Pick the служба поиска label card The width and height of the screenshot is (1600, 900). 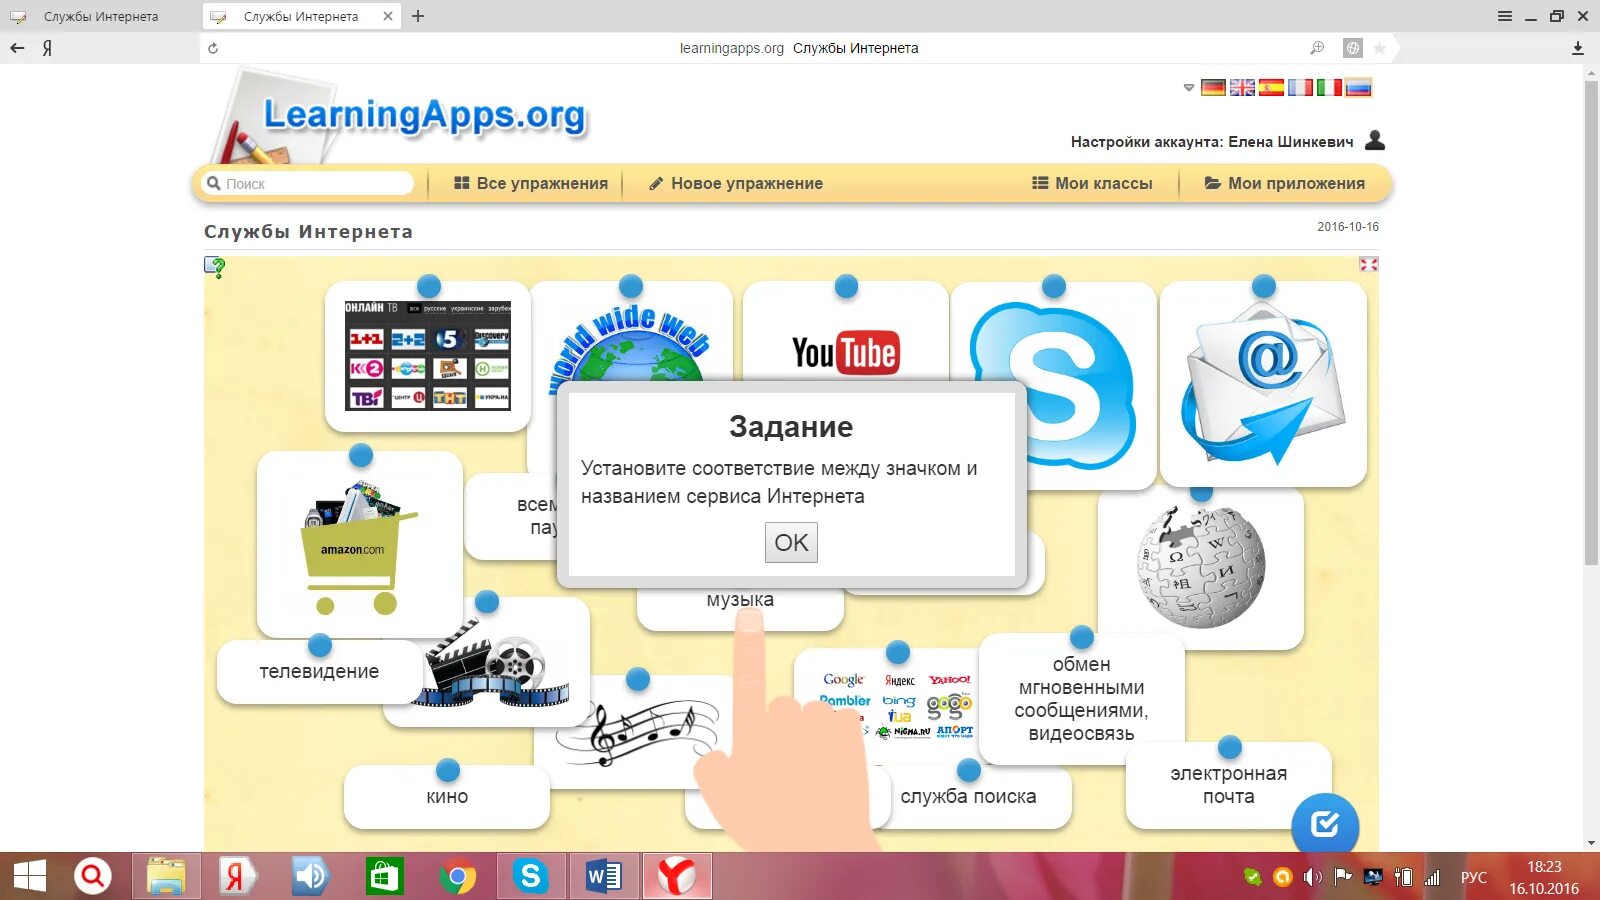coord(968,797)
